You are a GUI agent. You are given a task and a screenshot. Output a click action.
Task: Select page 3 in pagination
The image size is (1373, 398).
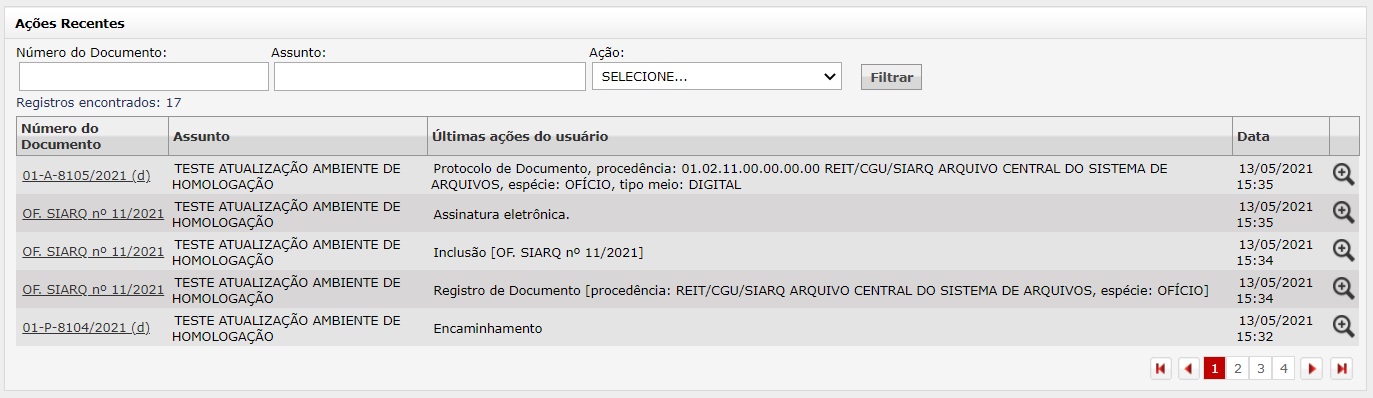[x=1261, y=369]
